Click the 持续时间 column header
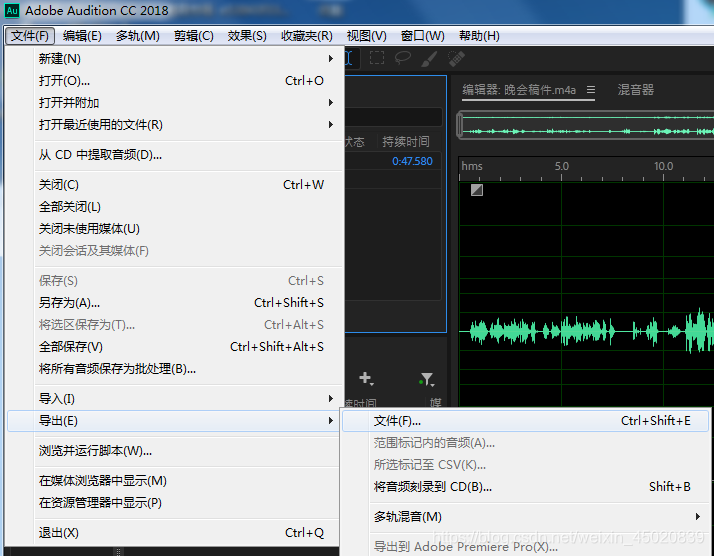Image resolution: width=714 pixels, height=556 pixels. 406,142
